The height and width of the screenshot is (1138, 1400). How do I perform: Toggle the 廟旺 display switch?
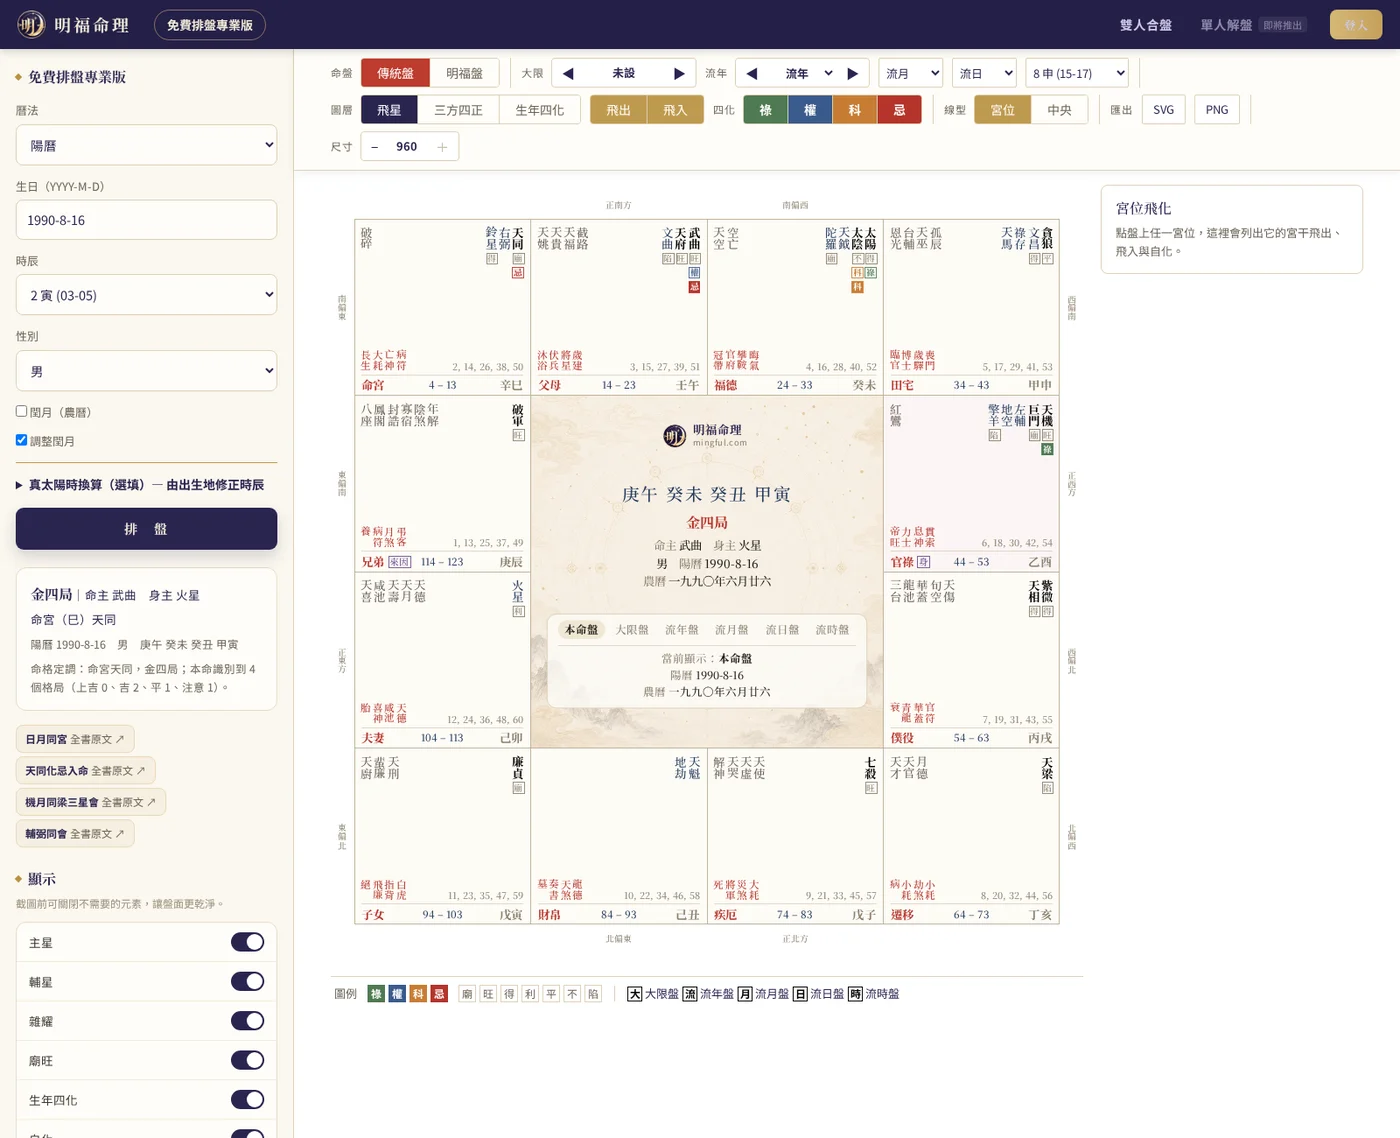pyautogui.click(x=247, y=1060)
